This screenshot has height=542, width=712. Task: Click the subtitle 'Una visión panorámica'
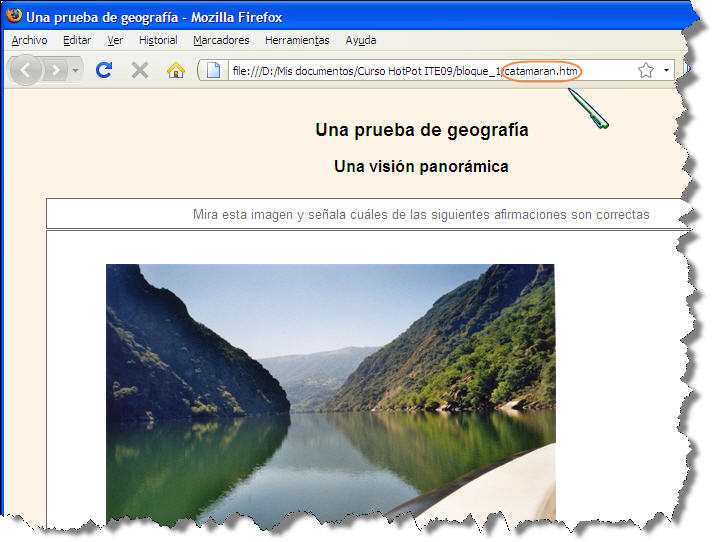[x=421, y=167]
